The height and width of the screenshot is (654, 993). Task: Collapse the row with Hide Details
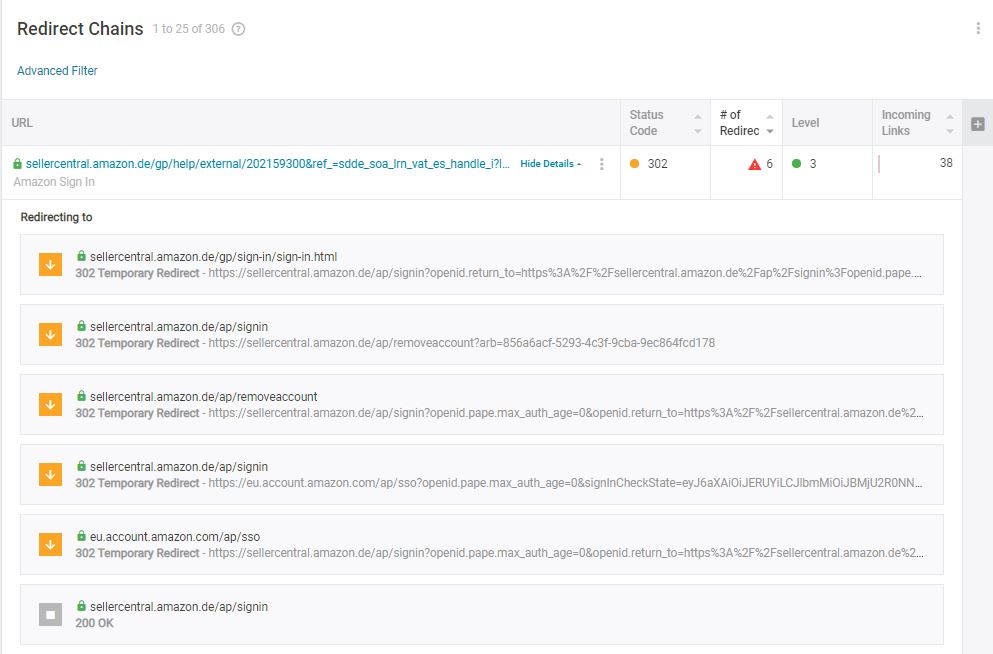[550, 164]
